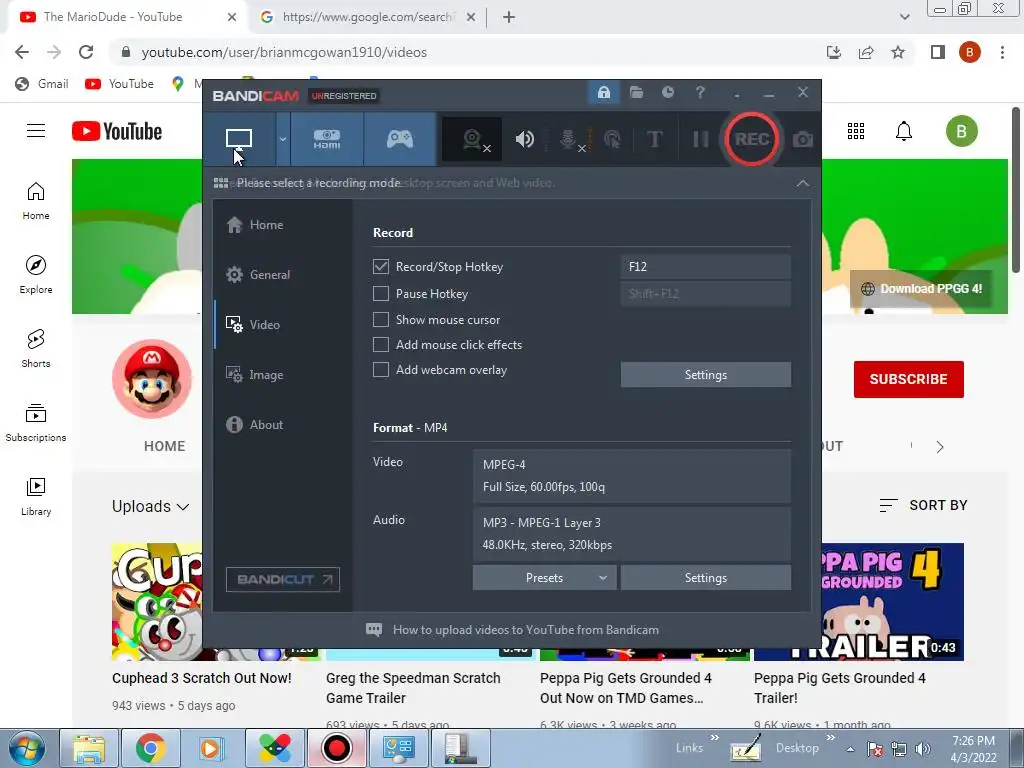Open the Uploads dropdown on channel page
The image size is (1024, 768).
(x=150, y=507)
